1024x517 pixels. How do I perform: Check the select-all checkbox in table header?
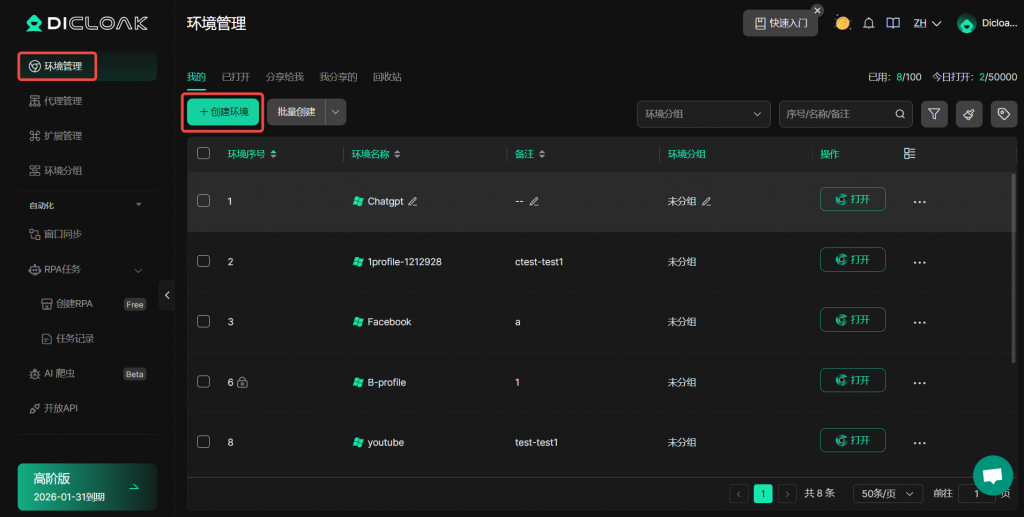pos(204,154)
